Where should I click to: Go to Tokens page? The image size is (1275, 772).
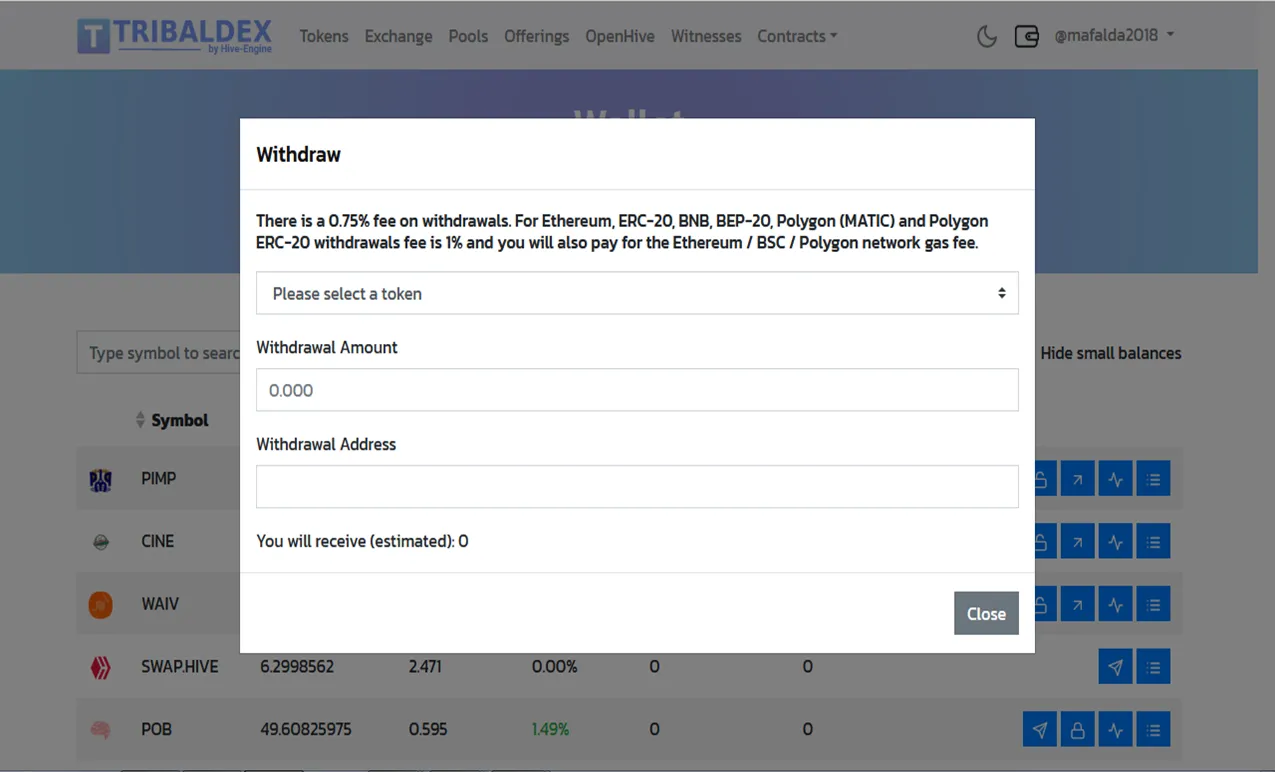coord(324,36)
